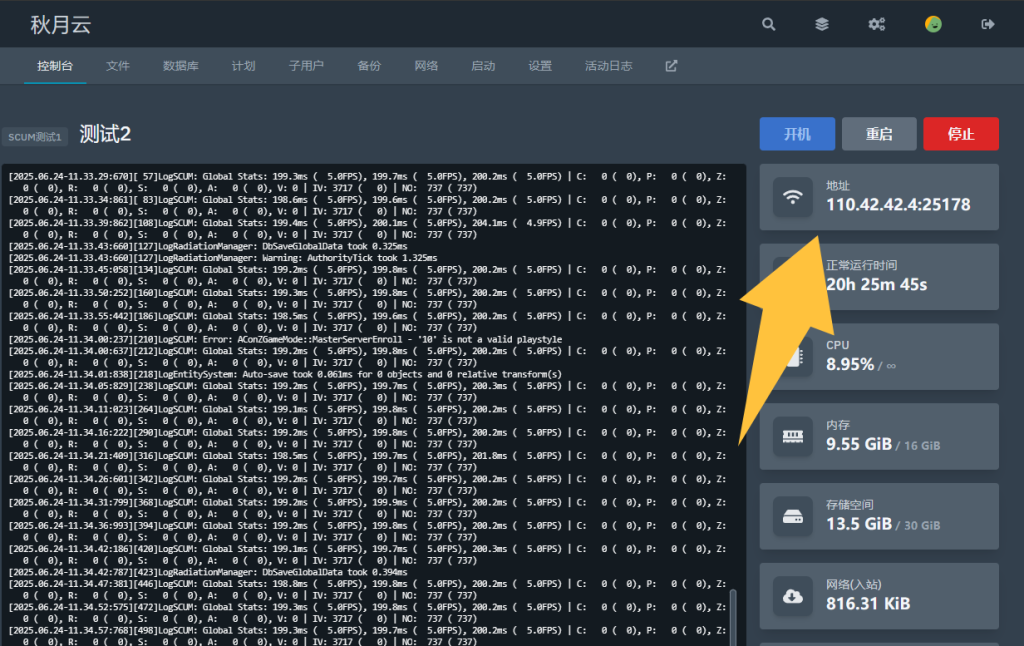The width and height of the screenshot is (1024, 646).
Task: Click the sign out icon
Action: [989, 25]
